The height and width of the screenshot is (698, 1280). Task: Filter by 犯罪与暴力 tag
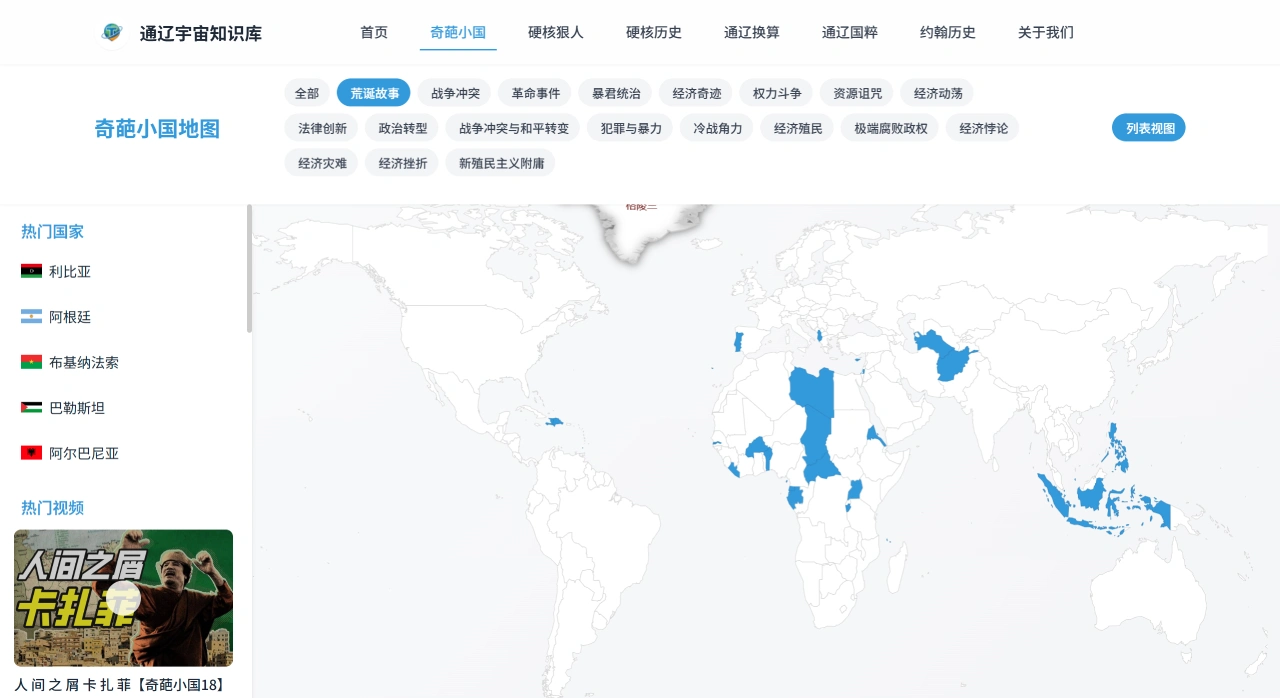coord(631,128)
